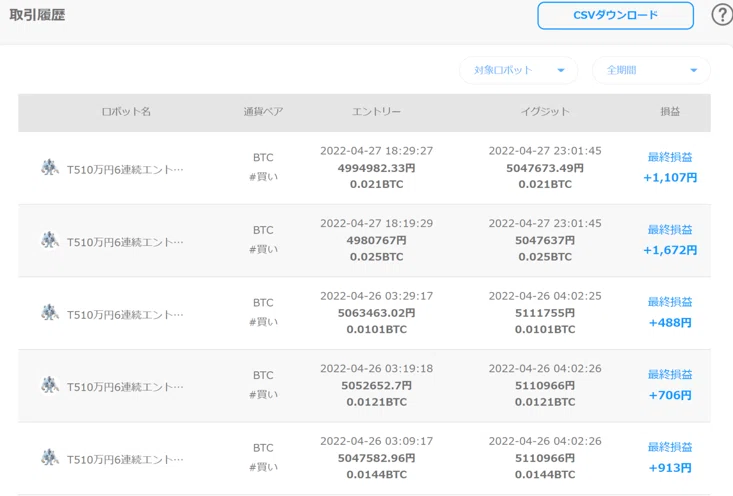Click the help question mark icon

[x=723, y=15]
